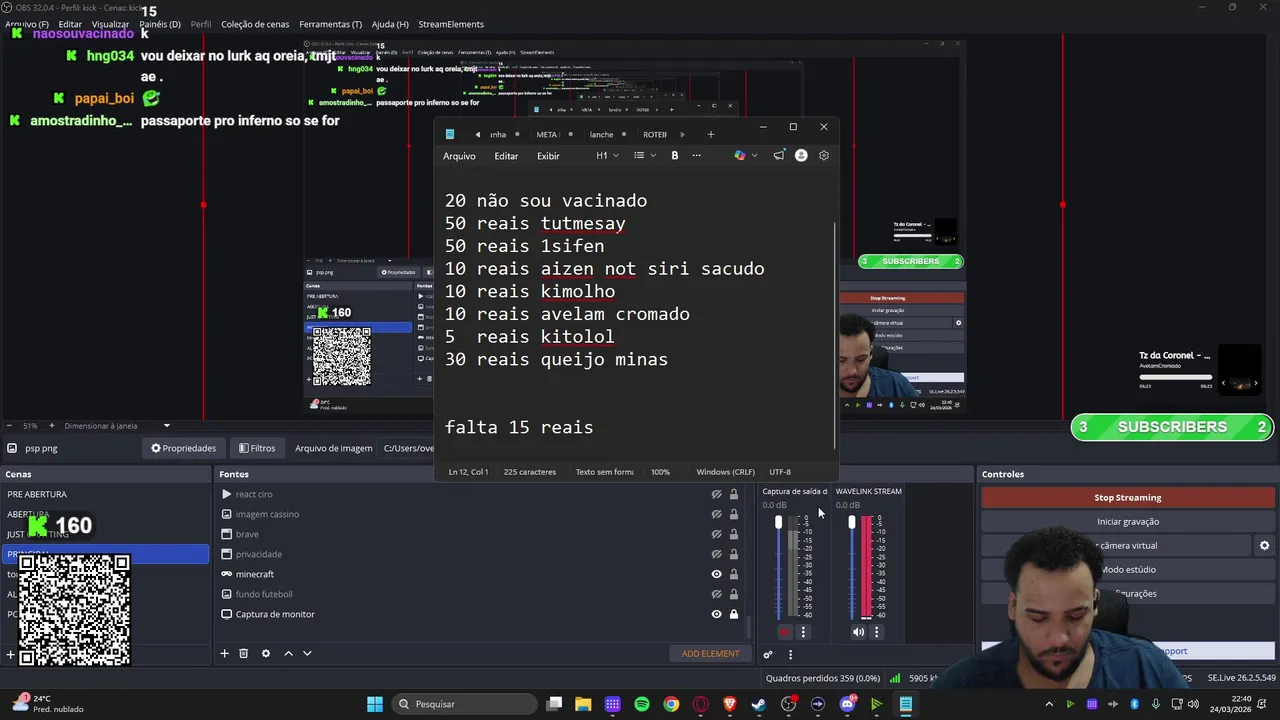
Task: Open WAVELINK STREAM three-dot options
Action: click(x=876, y=631)
